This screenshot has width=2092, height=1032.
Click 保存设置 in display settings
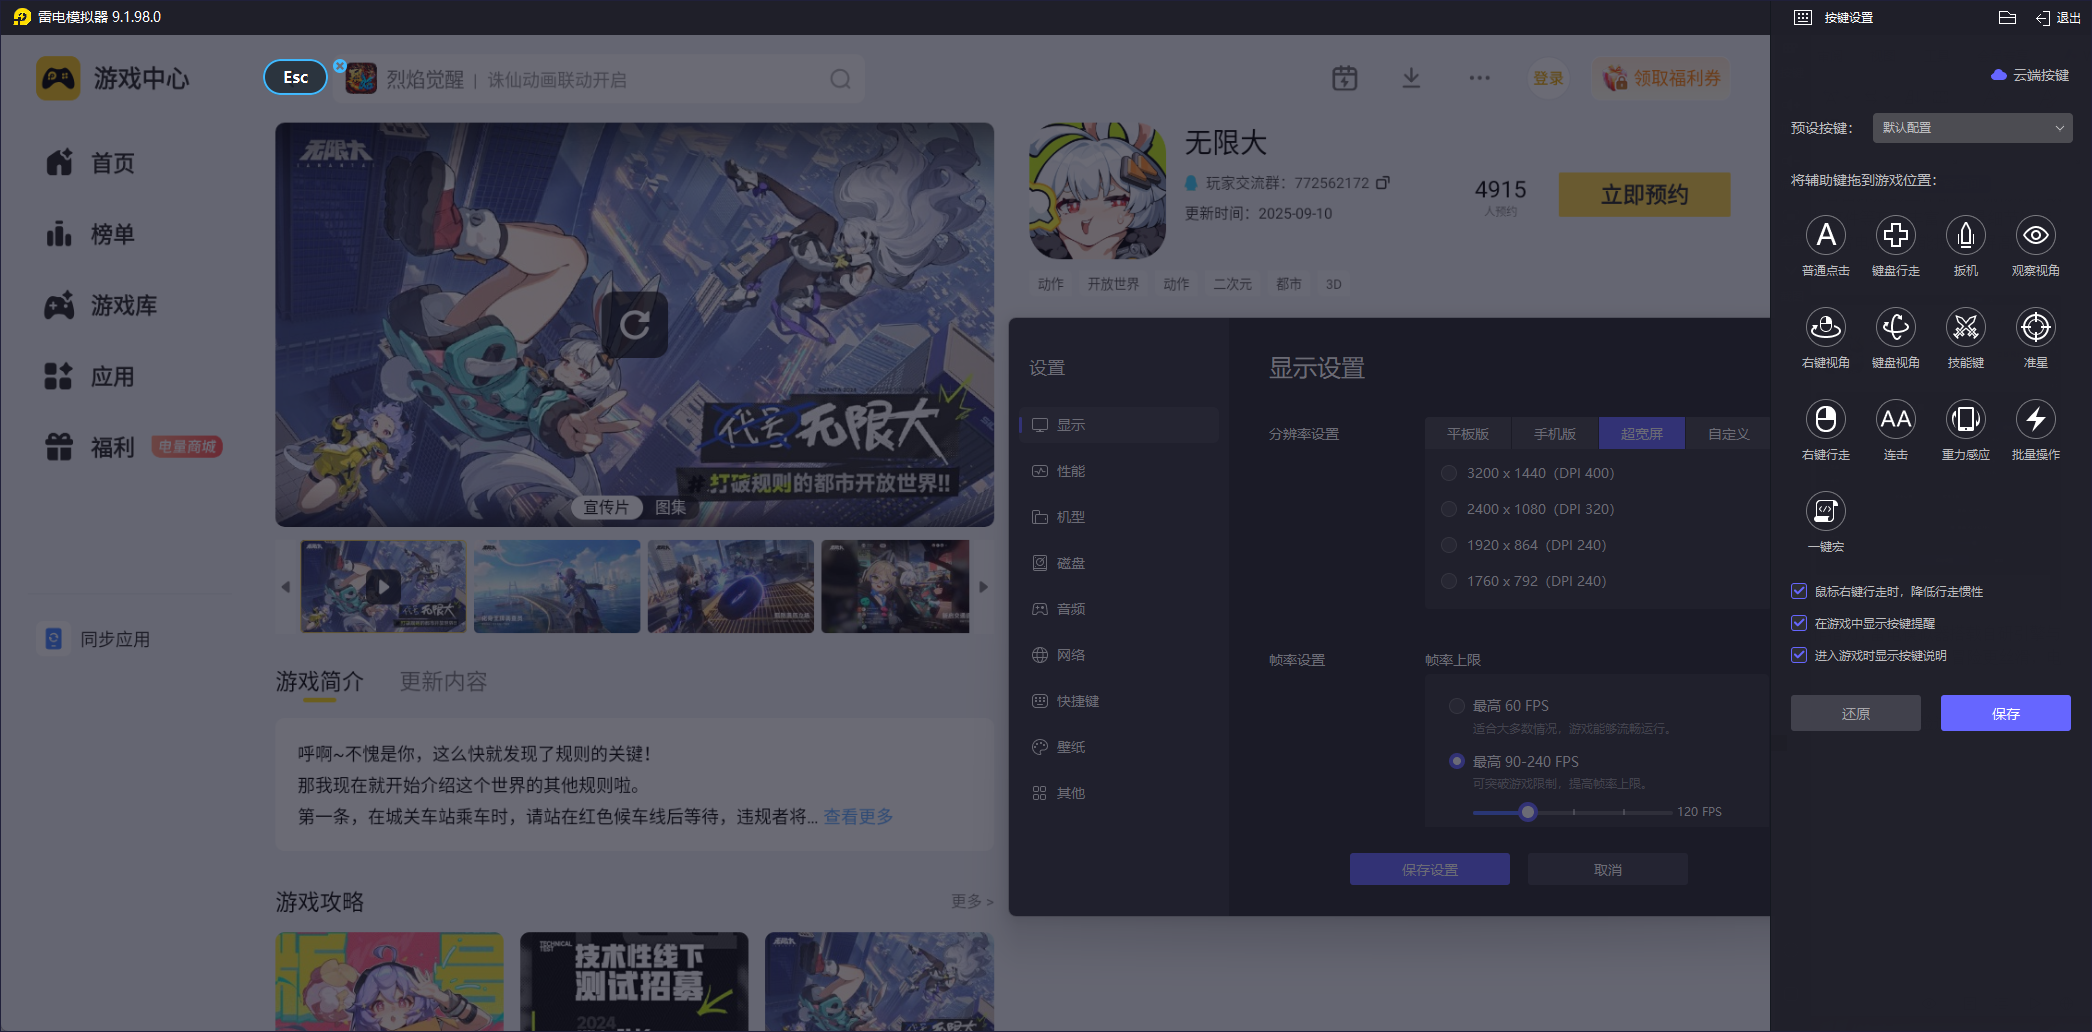(x=1430, y=869)
